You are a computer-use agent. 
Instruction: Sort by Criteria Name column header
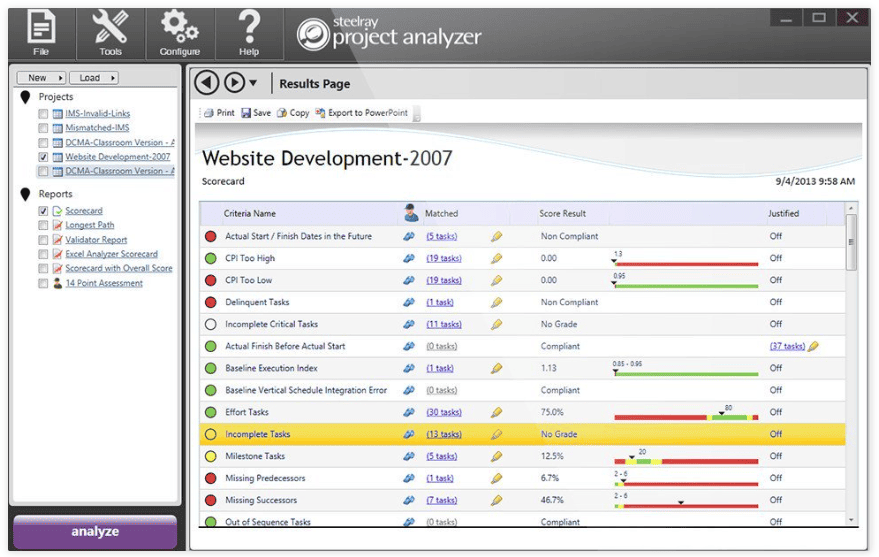coord(249,213)
